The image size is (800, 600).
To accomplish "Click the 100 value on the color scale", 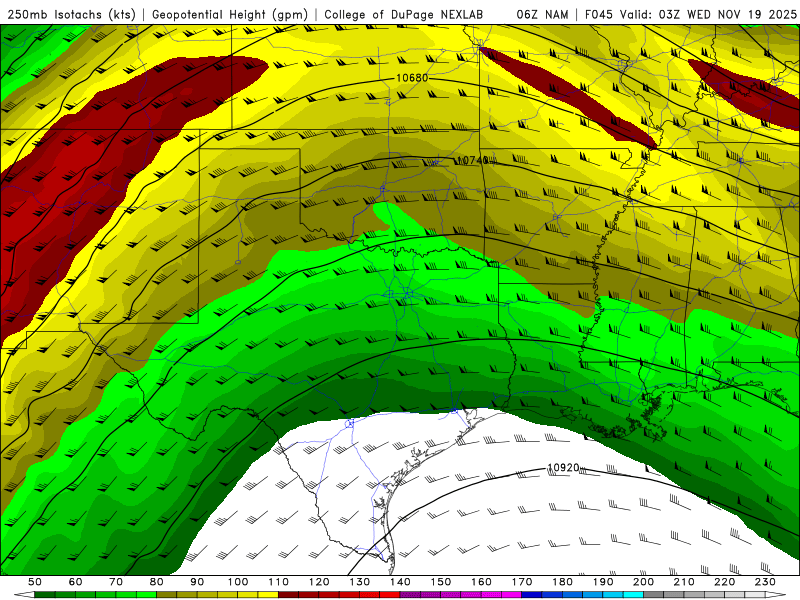I will 238,582.
